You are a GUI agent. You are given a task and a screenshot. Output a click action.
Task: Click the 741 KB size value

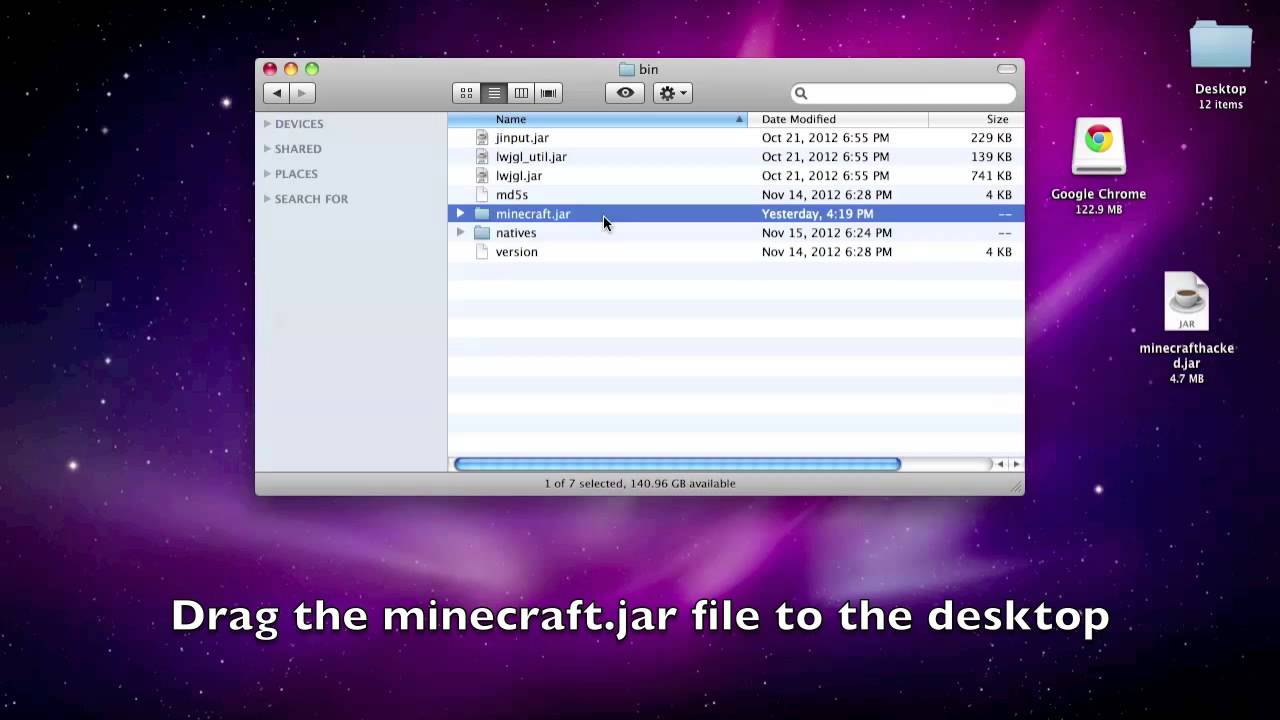(991, 176)
